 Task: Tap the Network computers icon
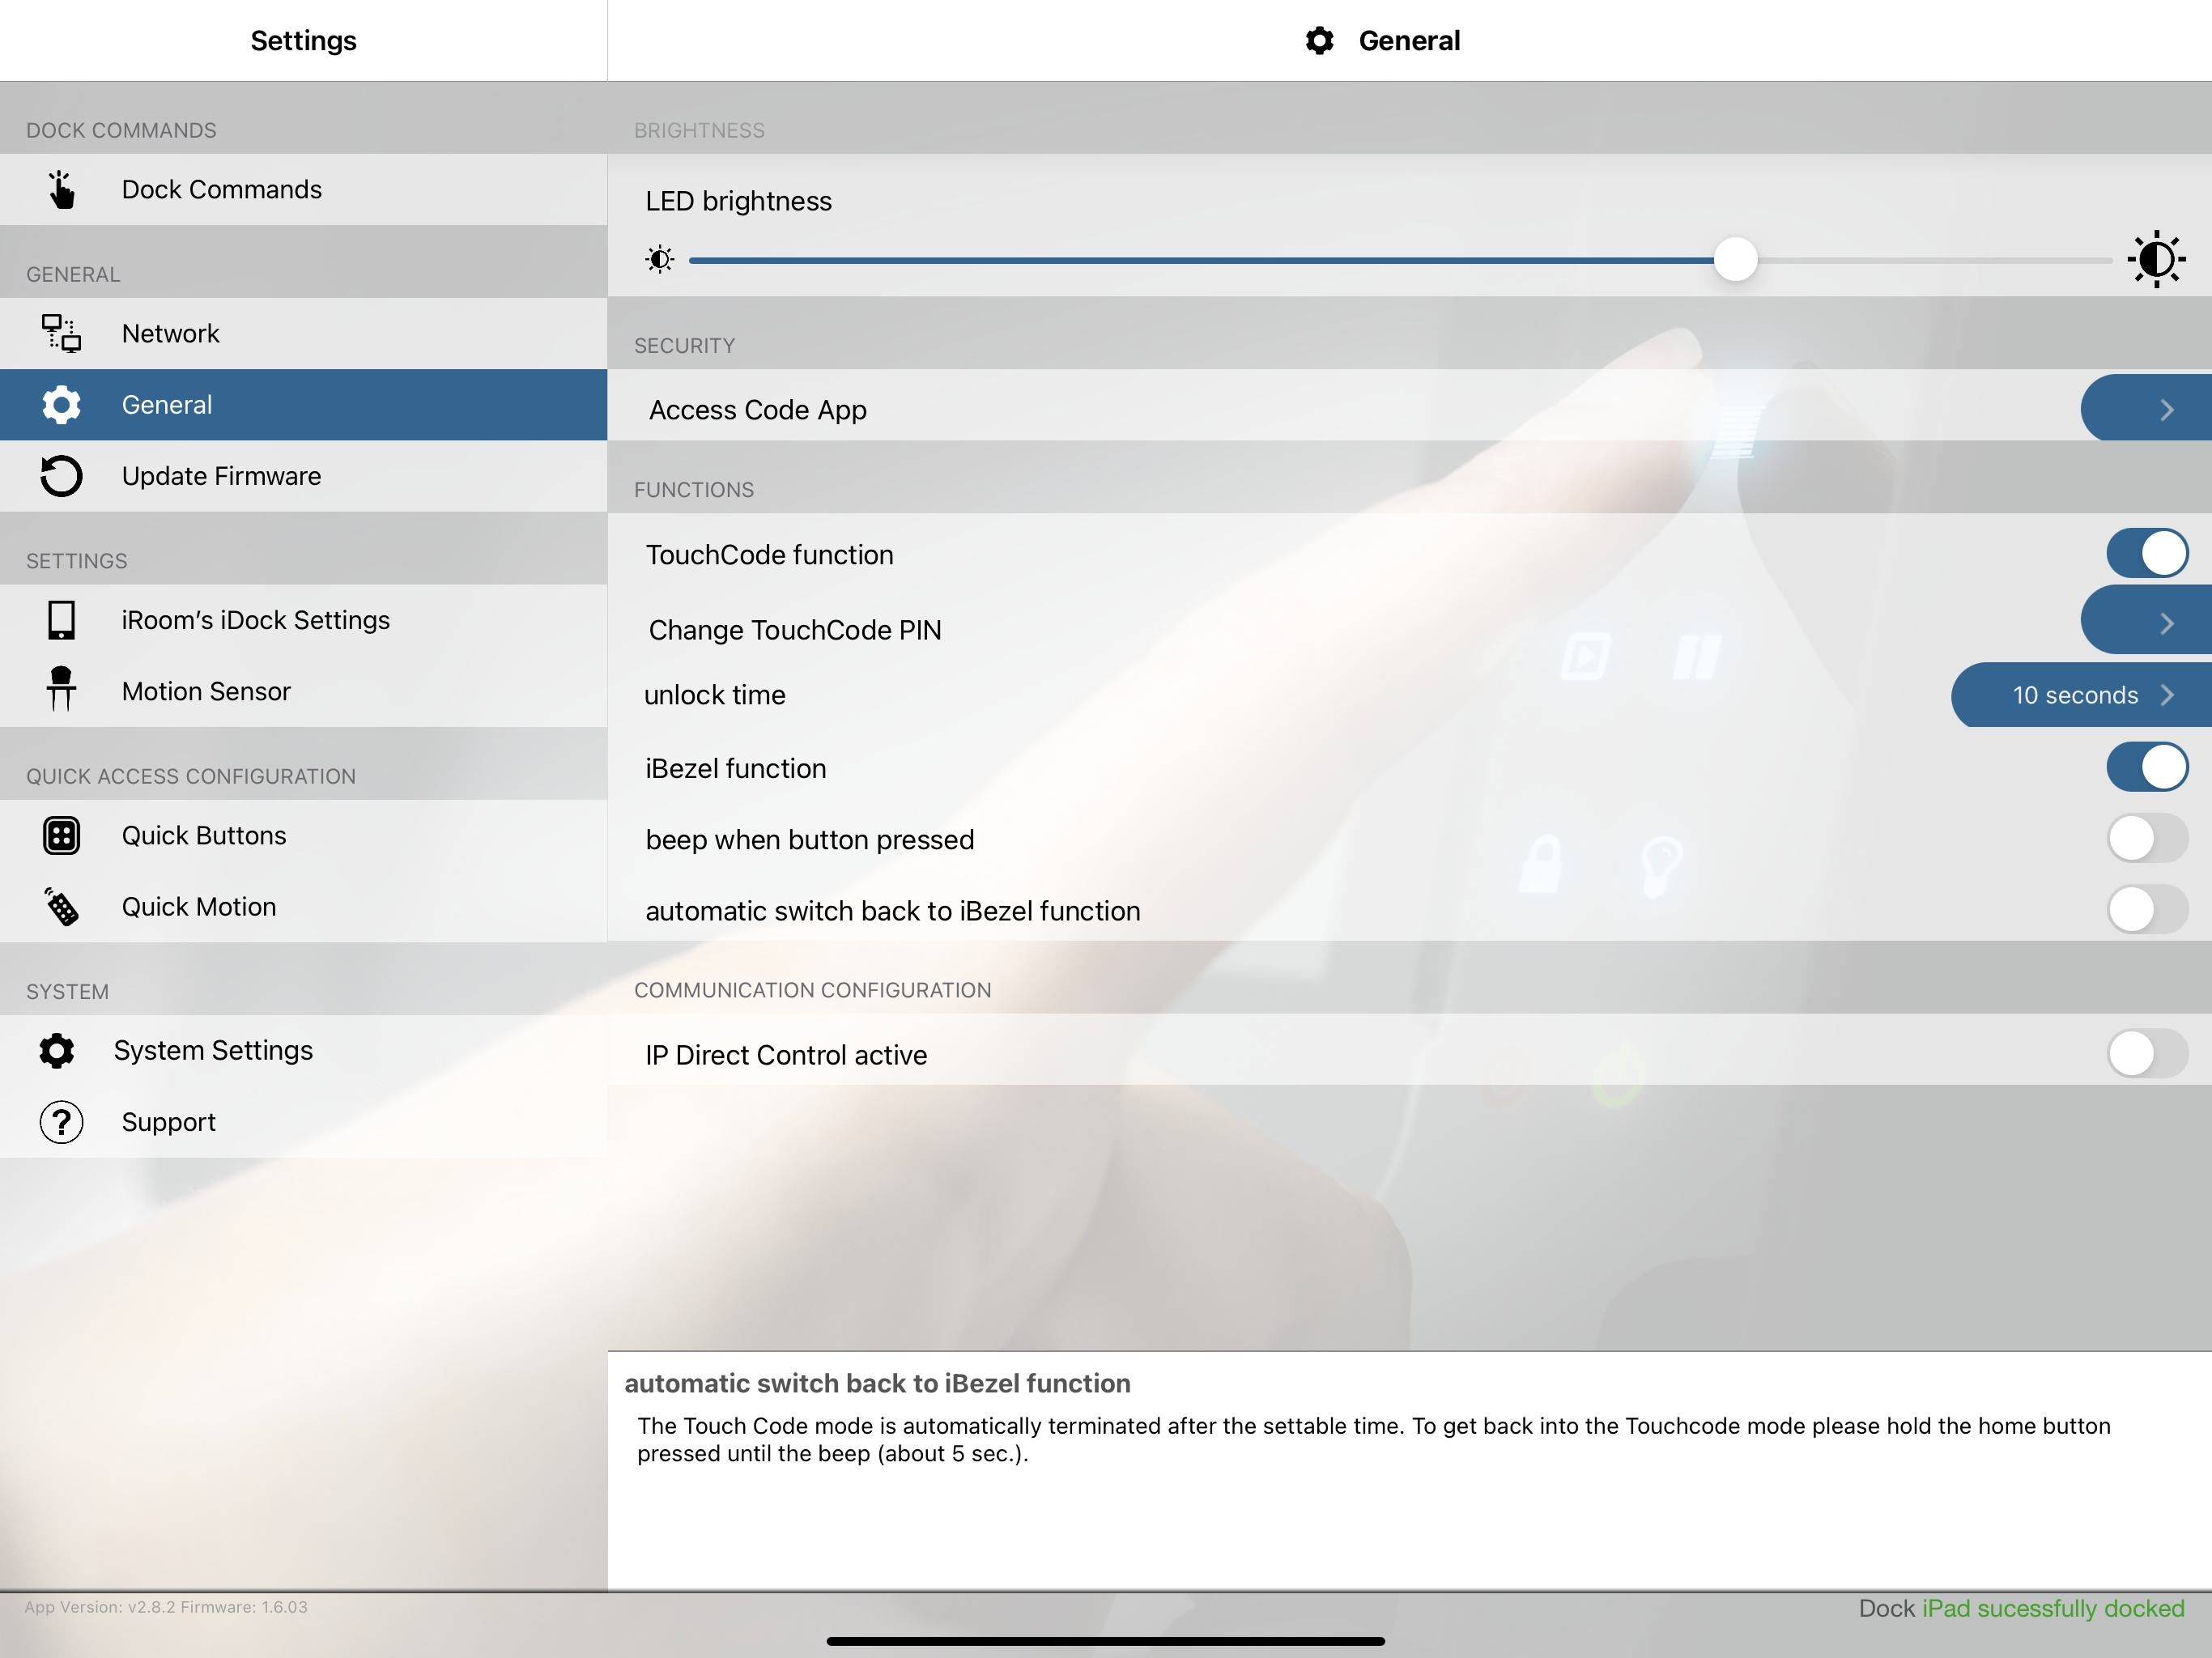(x=61, y=333)
